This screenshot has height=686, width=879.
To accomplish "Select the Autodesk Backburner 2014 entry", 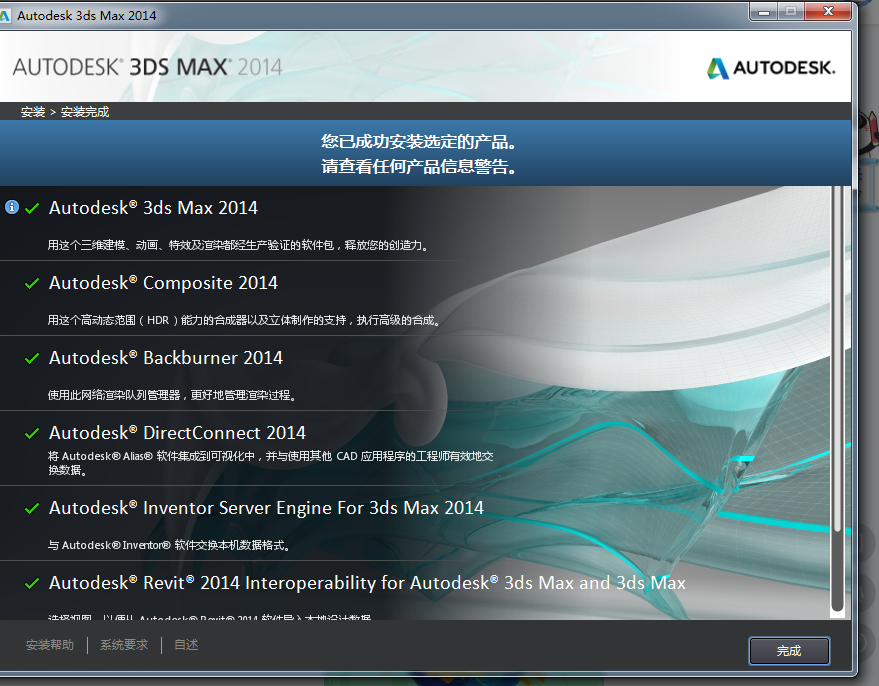I will (x=166, y=358).
